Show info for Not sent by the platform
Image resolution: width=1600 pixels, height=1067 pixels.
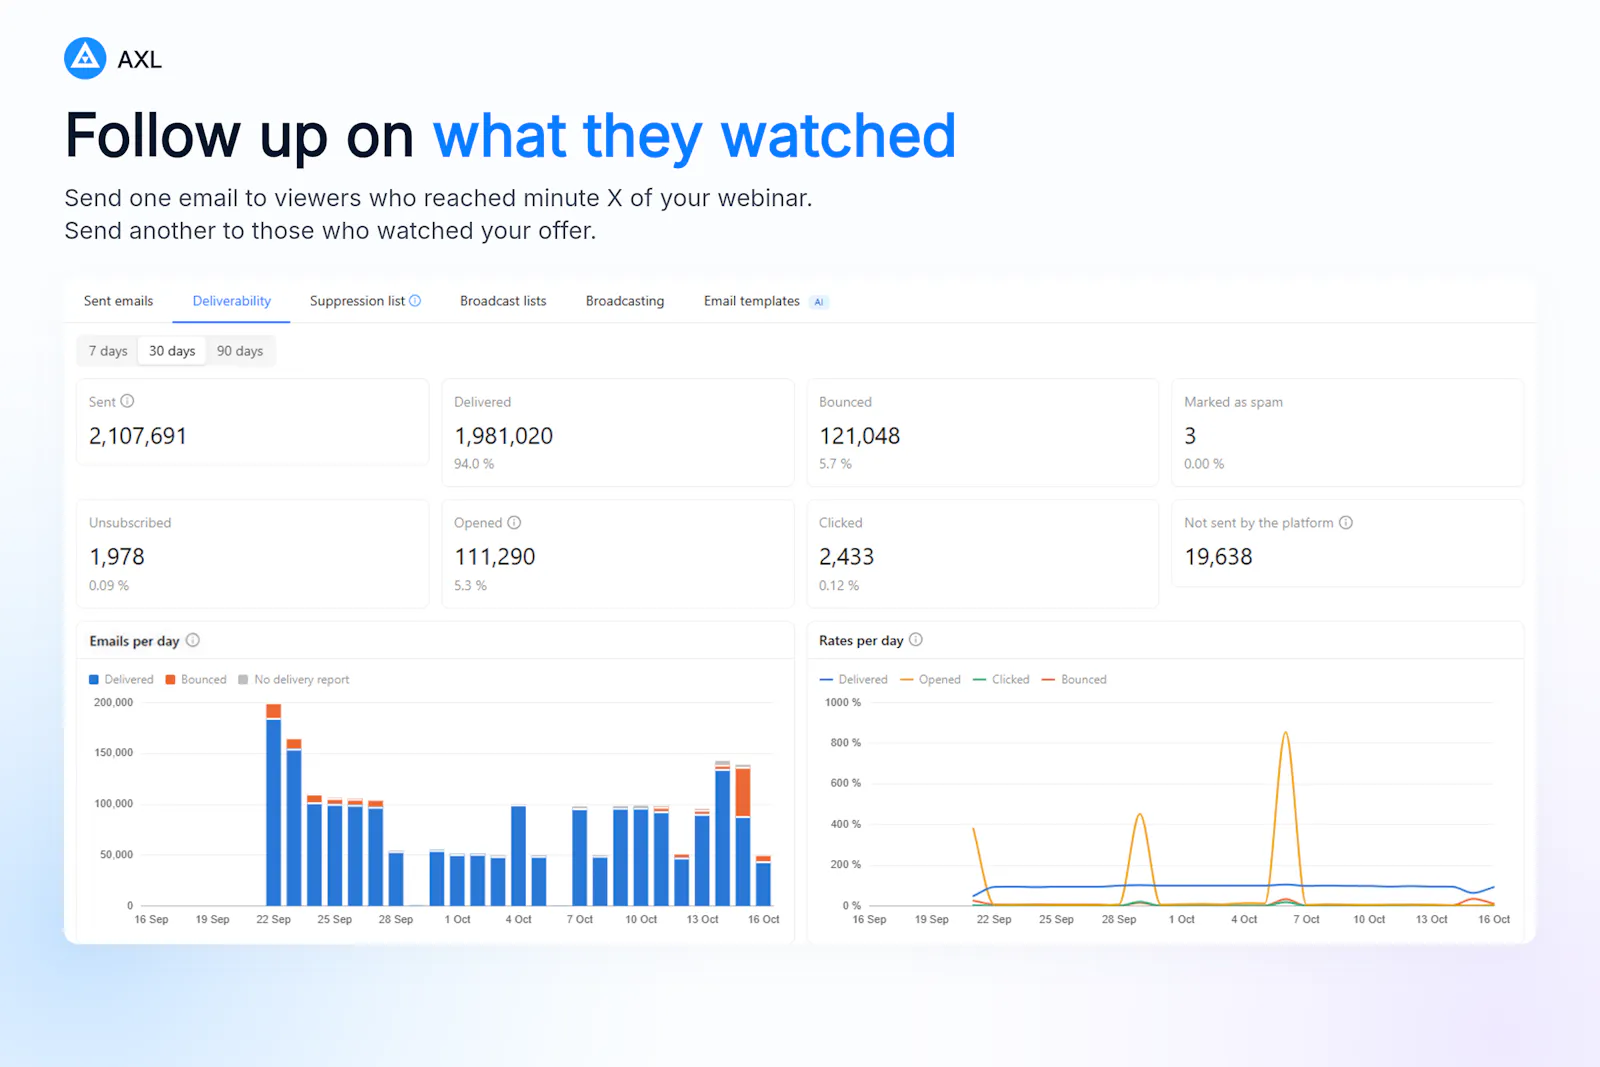(1346, 523)
